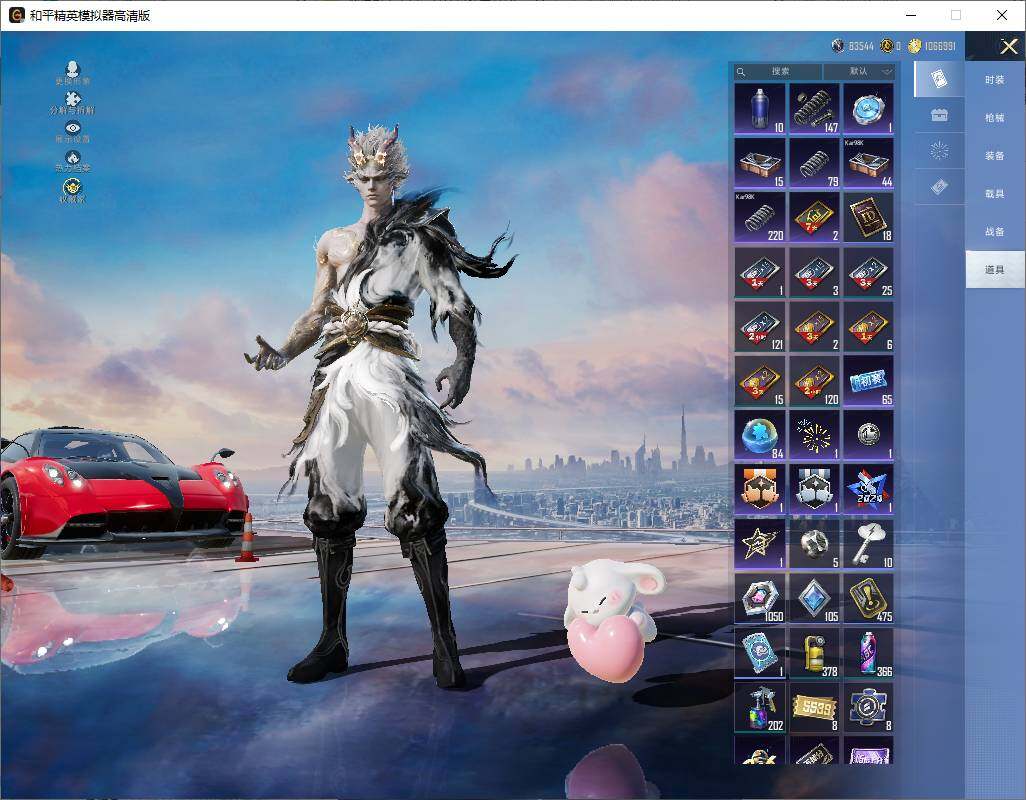Select the spray paint item (202)

[760, 707]
